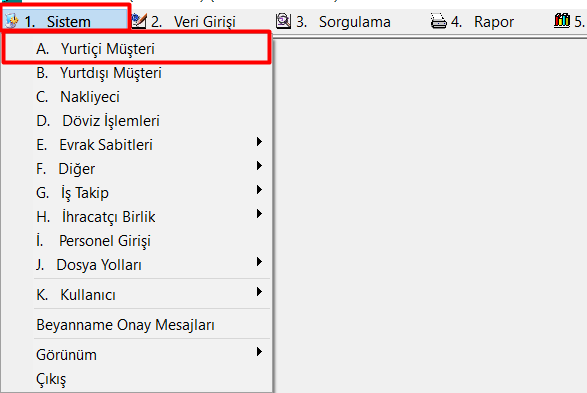Click the Rapor printer icon
587x393 pixels.
(x=438, y=21)
